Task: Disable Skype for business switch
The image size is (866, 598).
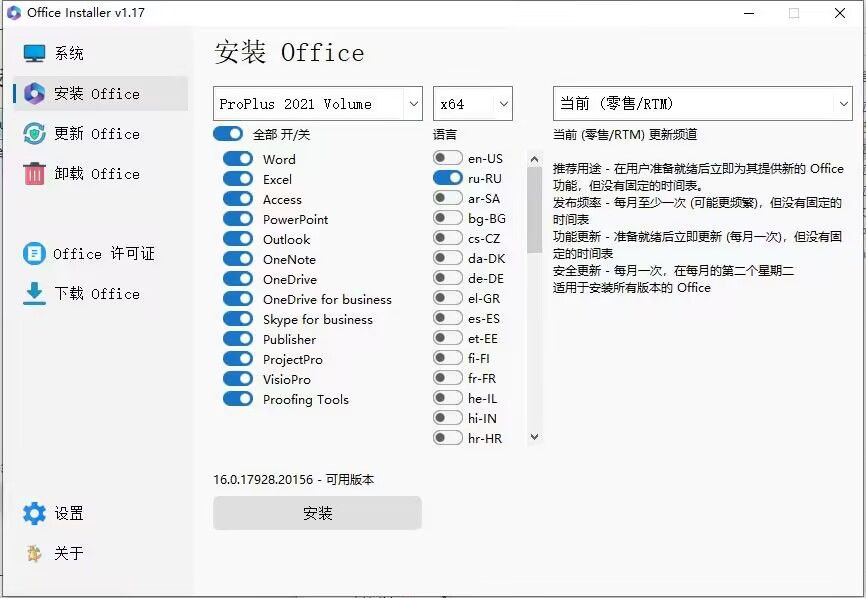Action: [x=238, y=319]
